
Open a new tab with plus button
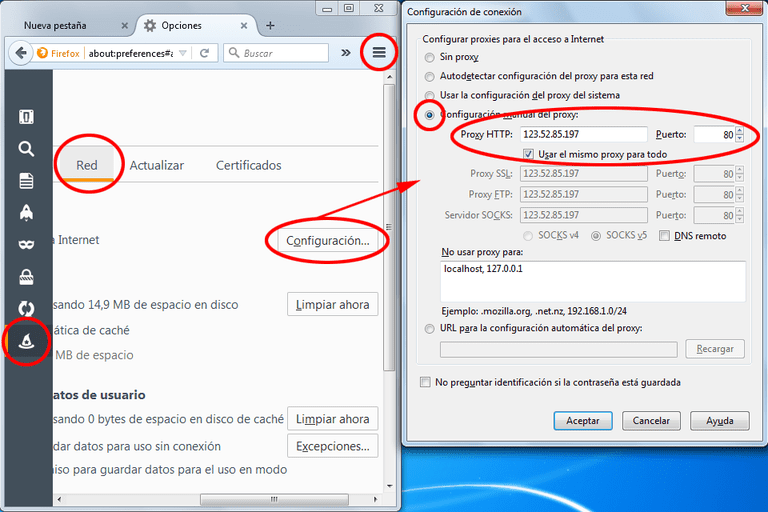point(270,25)
